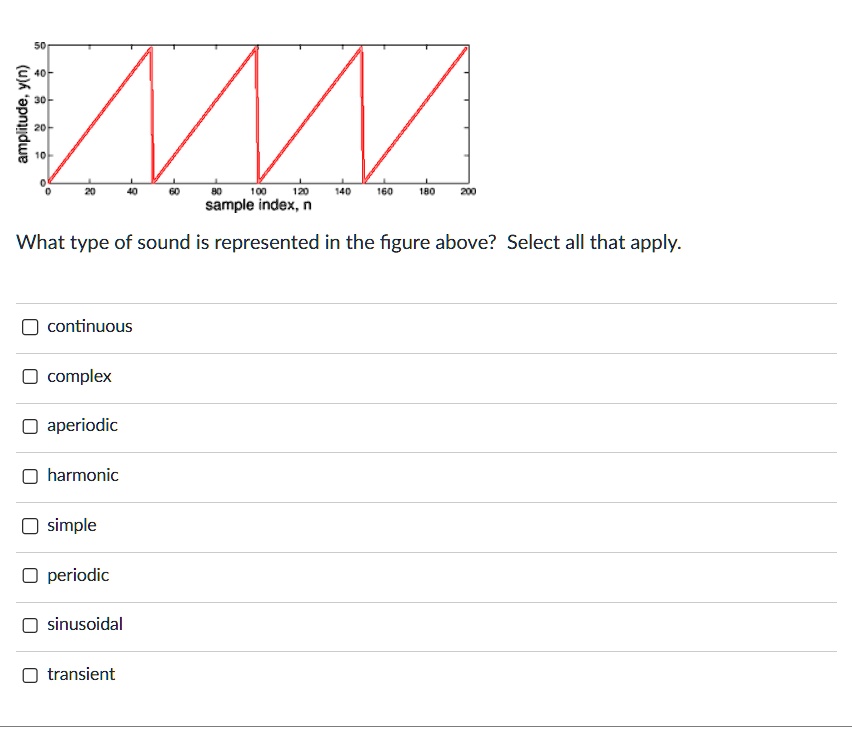Tick the 'complex' option checkbox
This screenshot has height=732, width=852.
30,377
